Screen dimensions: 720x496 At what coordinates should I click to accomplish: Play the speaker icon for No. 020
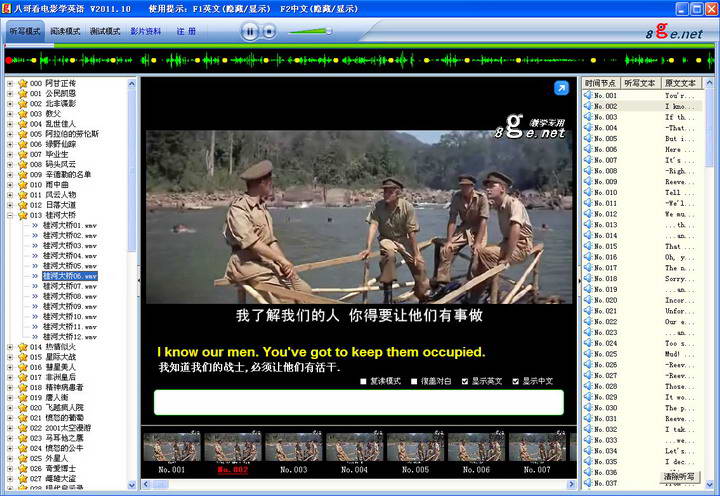(588, 300)
